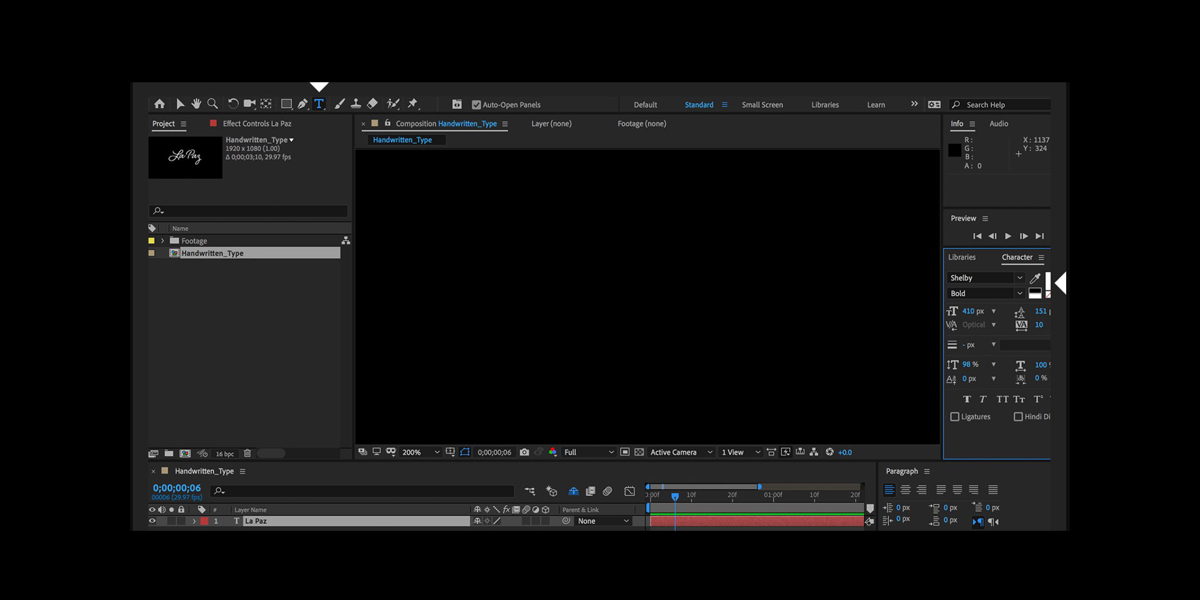The height and width of the screenshot is (600, 1200).
Task: Toggle the transparency grid in viewer
Action: [639, 452]
